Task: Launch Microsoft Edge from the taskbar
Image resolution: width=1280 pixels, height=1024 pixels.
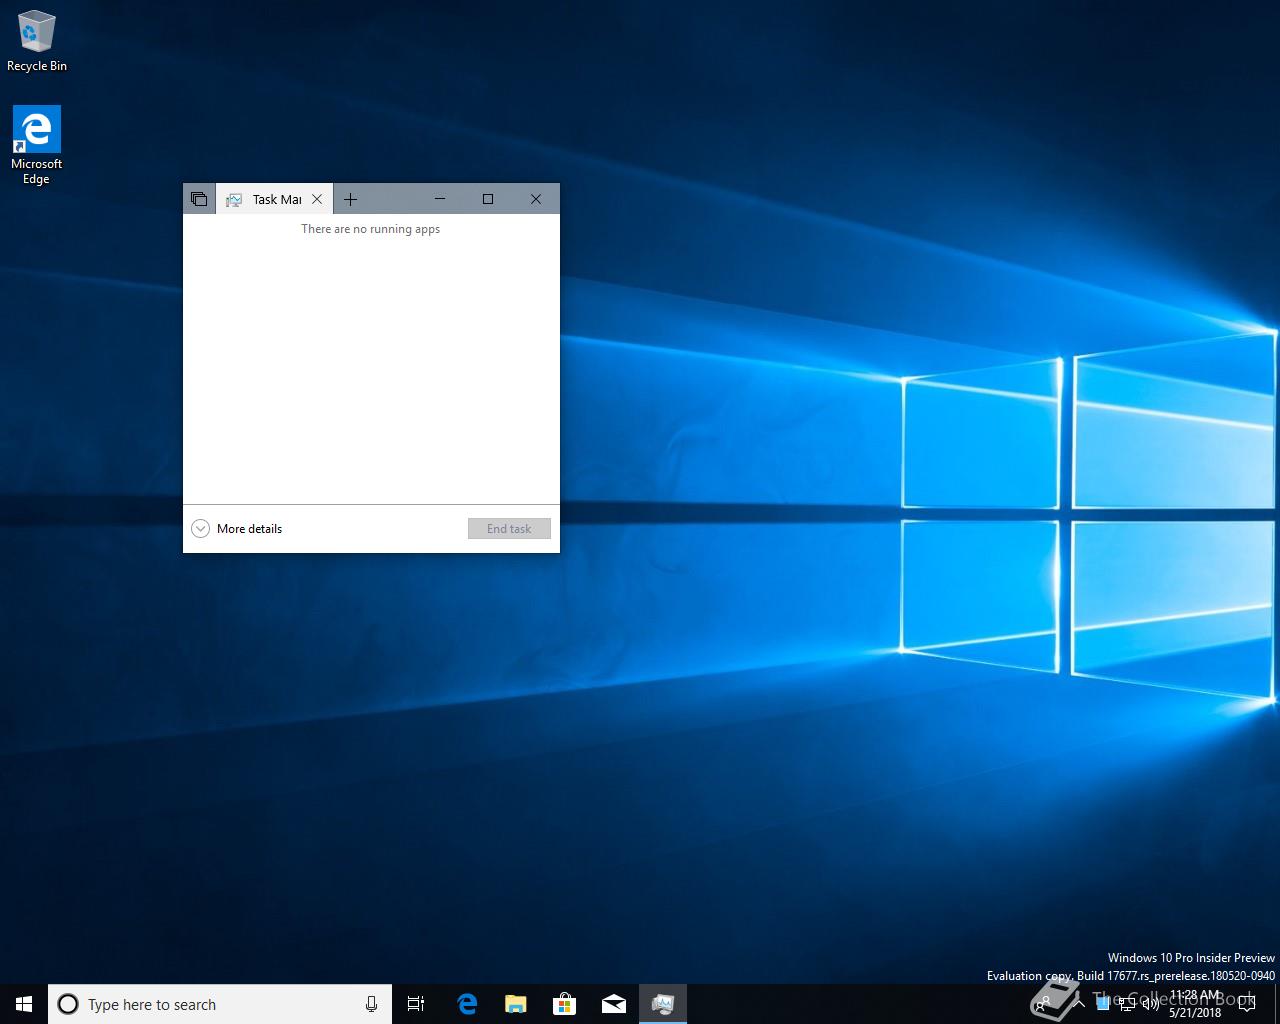Action: tap(466, 1004)
